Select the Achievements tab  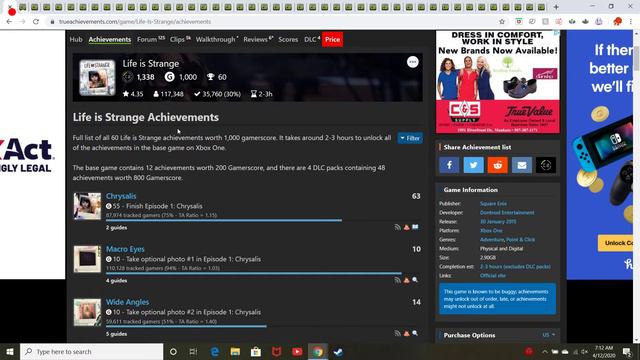[x=110, y=40]
